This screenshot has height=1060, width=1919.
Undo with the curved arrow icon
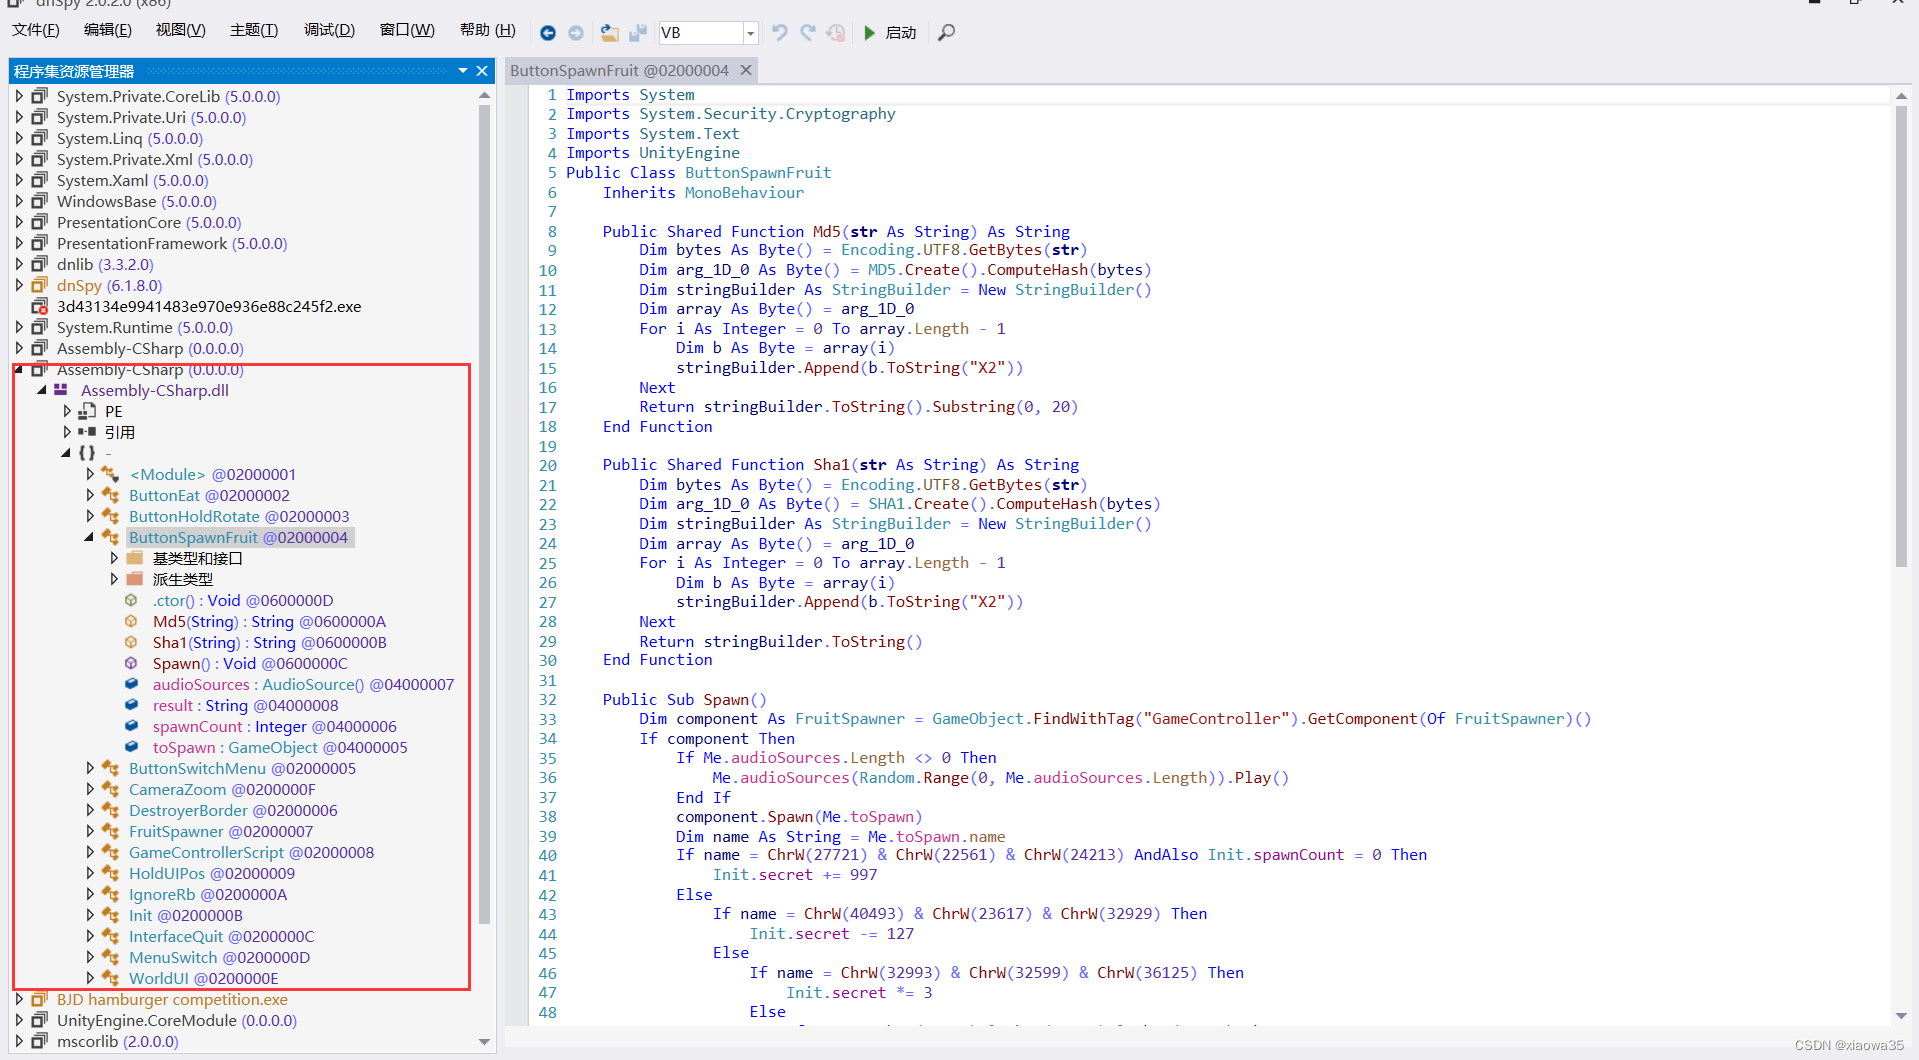pyautogui.click(x=780, y=33)
